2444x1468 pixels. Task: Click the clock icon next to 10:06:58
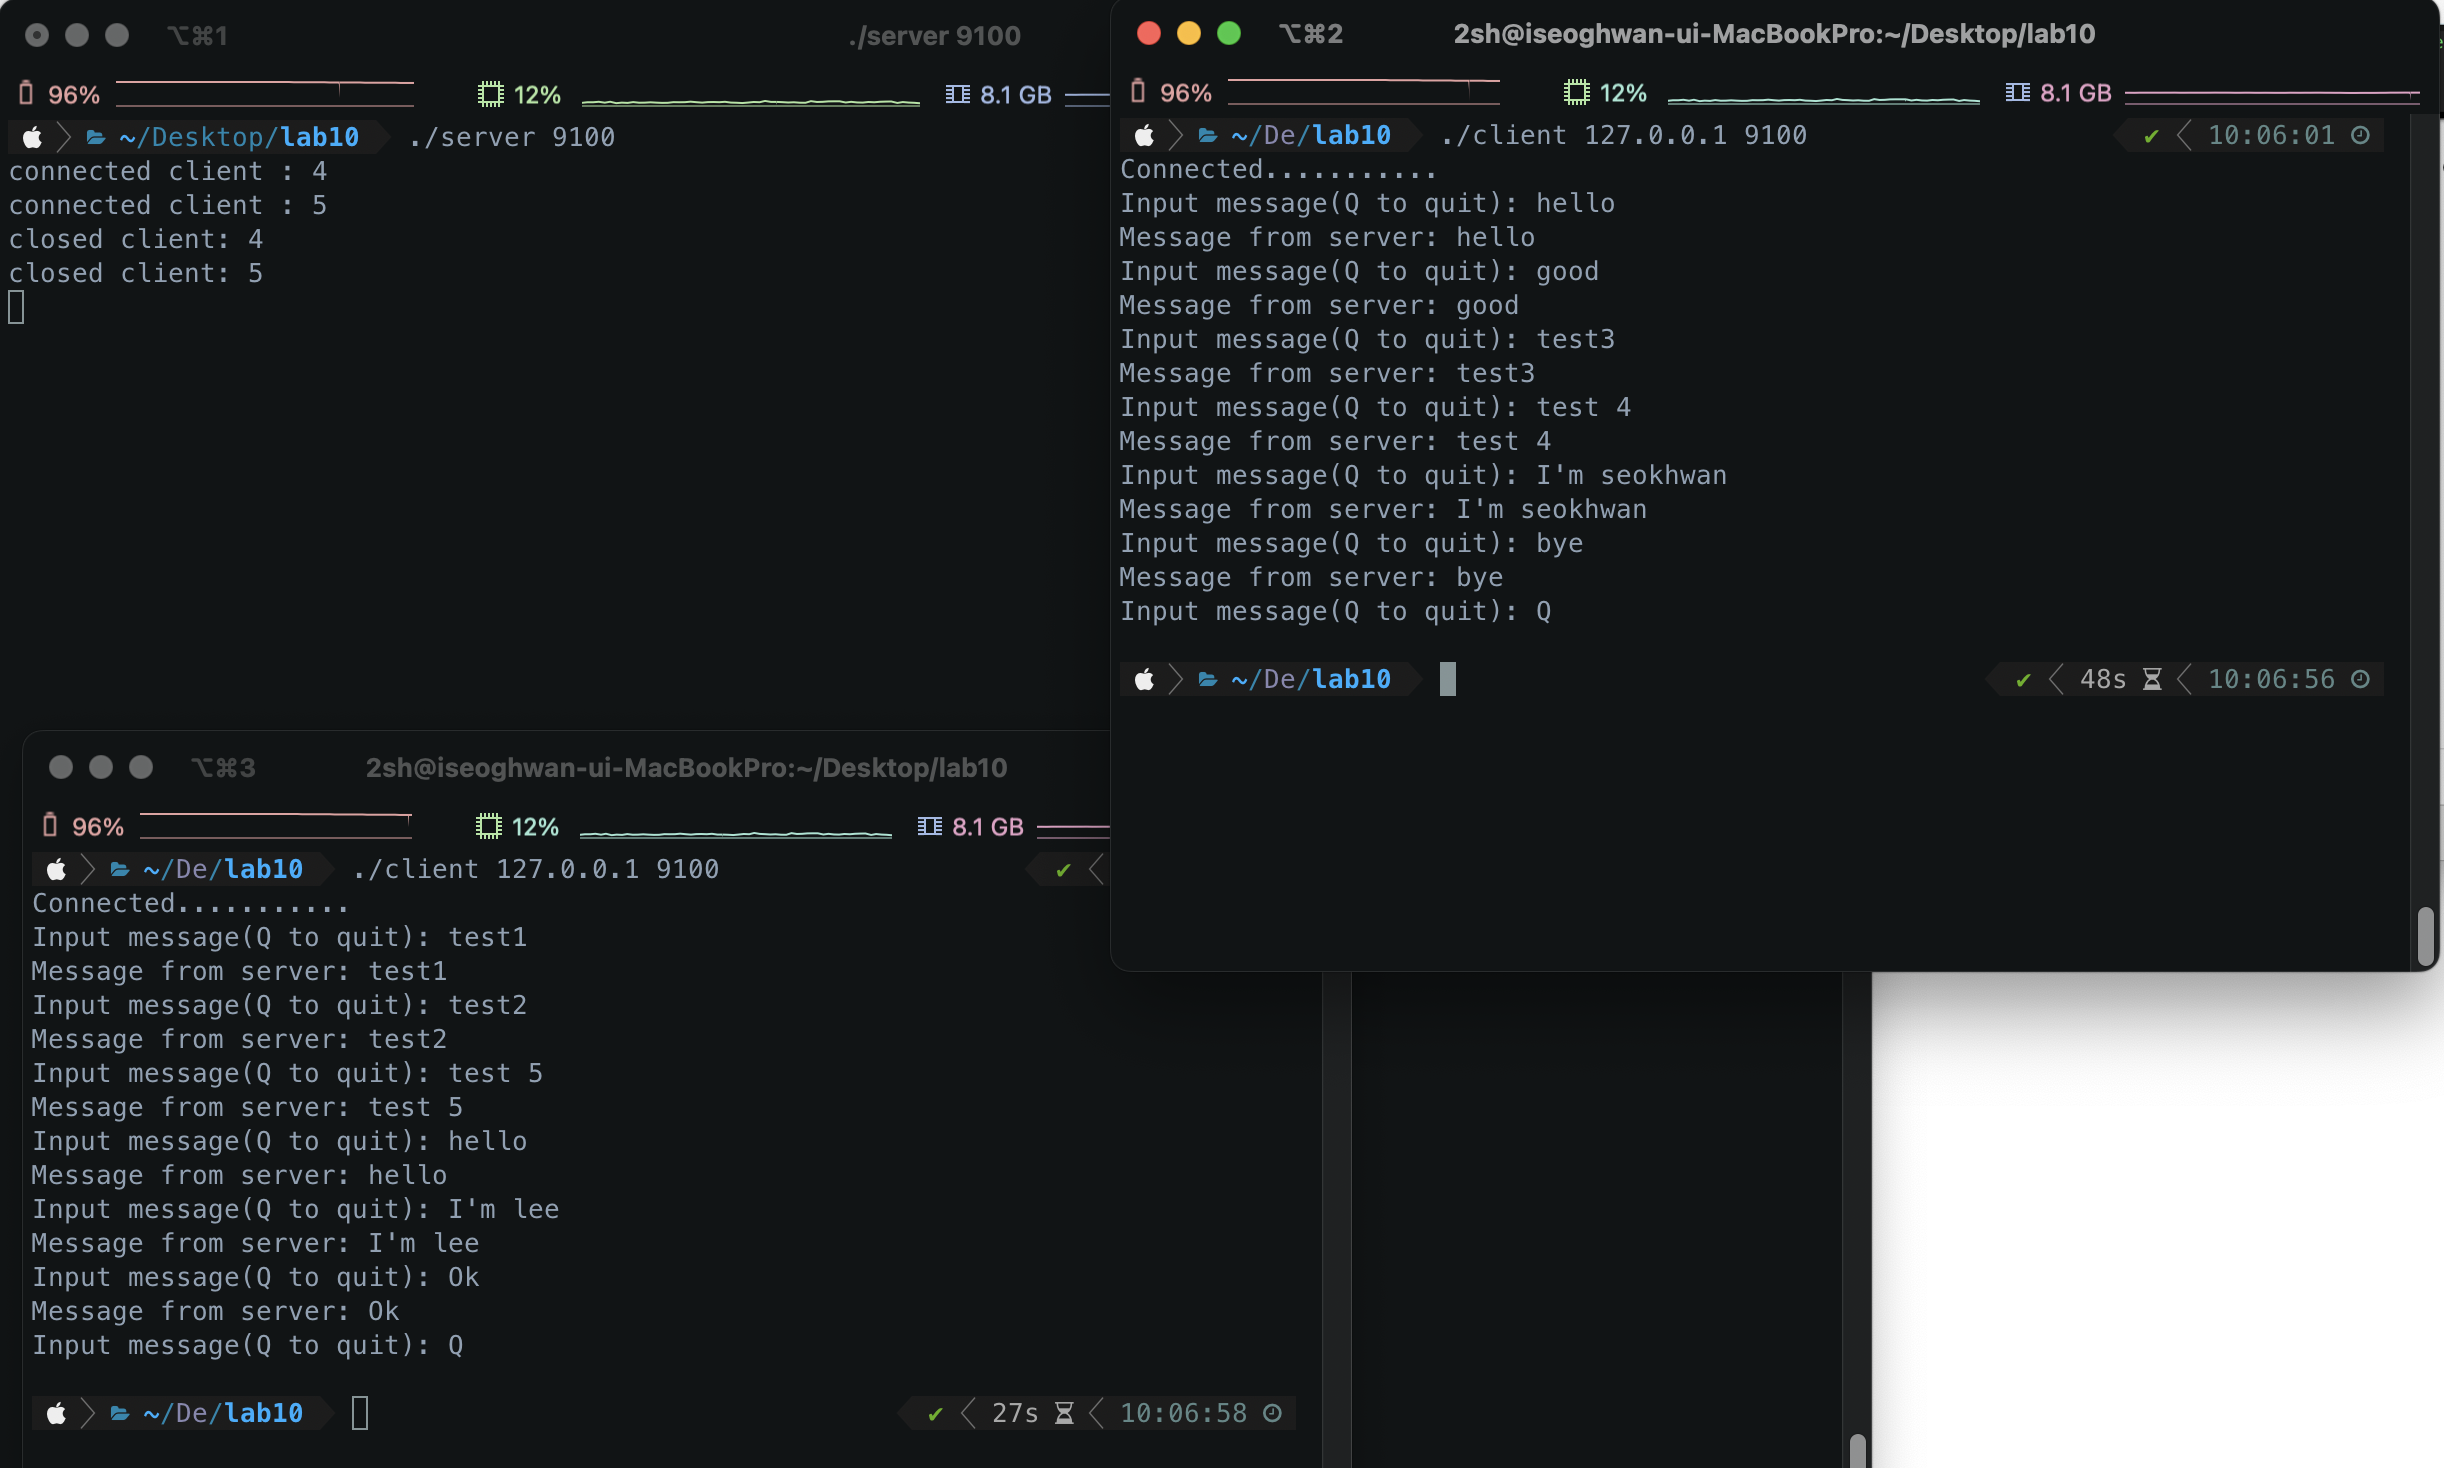tap(1272, 1413)
